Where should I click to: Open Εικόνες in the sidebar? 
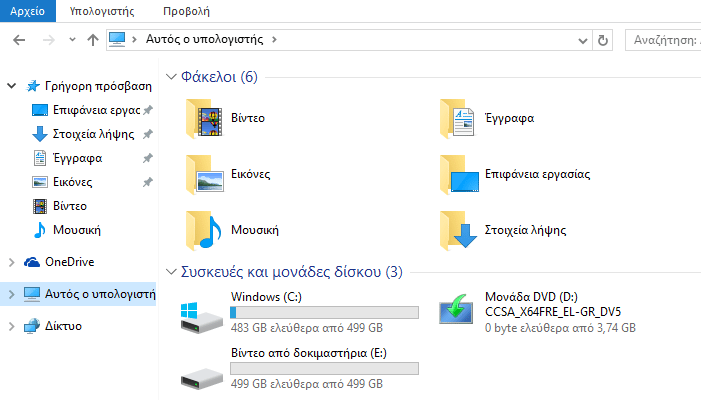click(72, 182)
